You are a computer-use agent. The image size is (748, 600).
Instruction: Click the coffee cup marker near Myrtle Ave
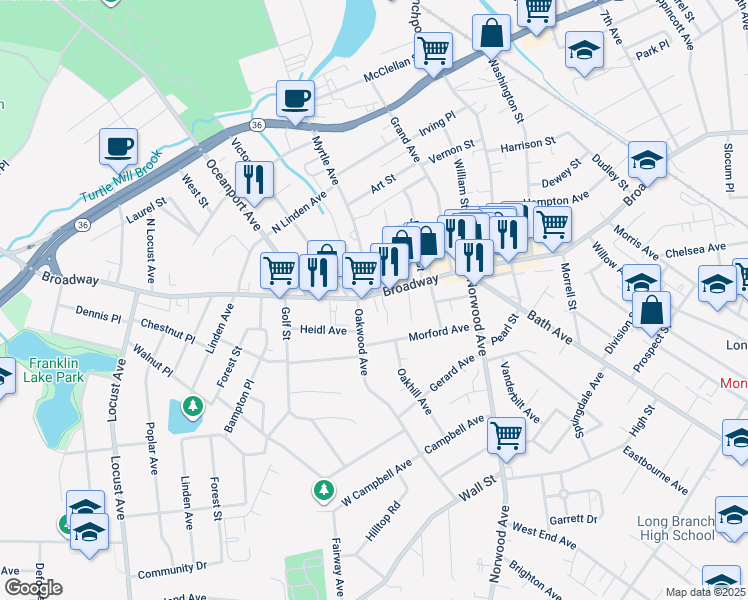tap(295, 102)
